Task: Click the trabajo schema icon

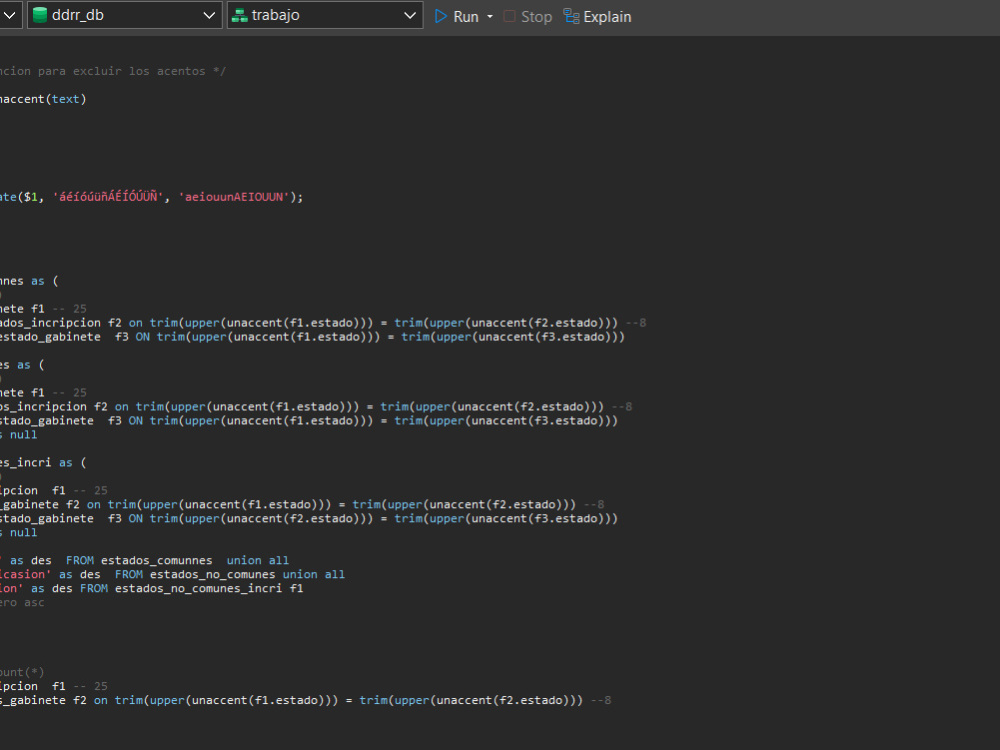Action: pyautogui.click(x=240, y=15)
